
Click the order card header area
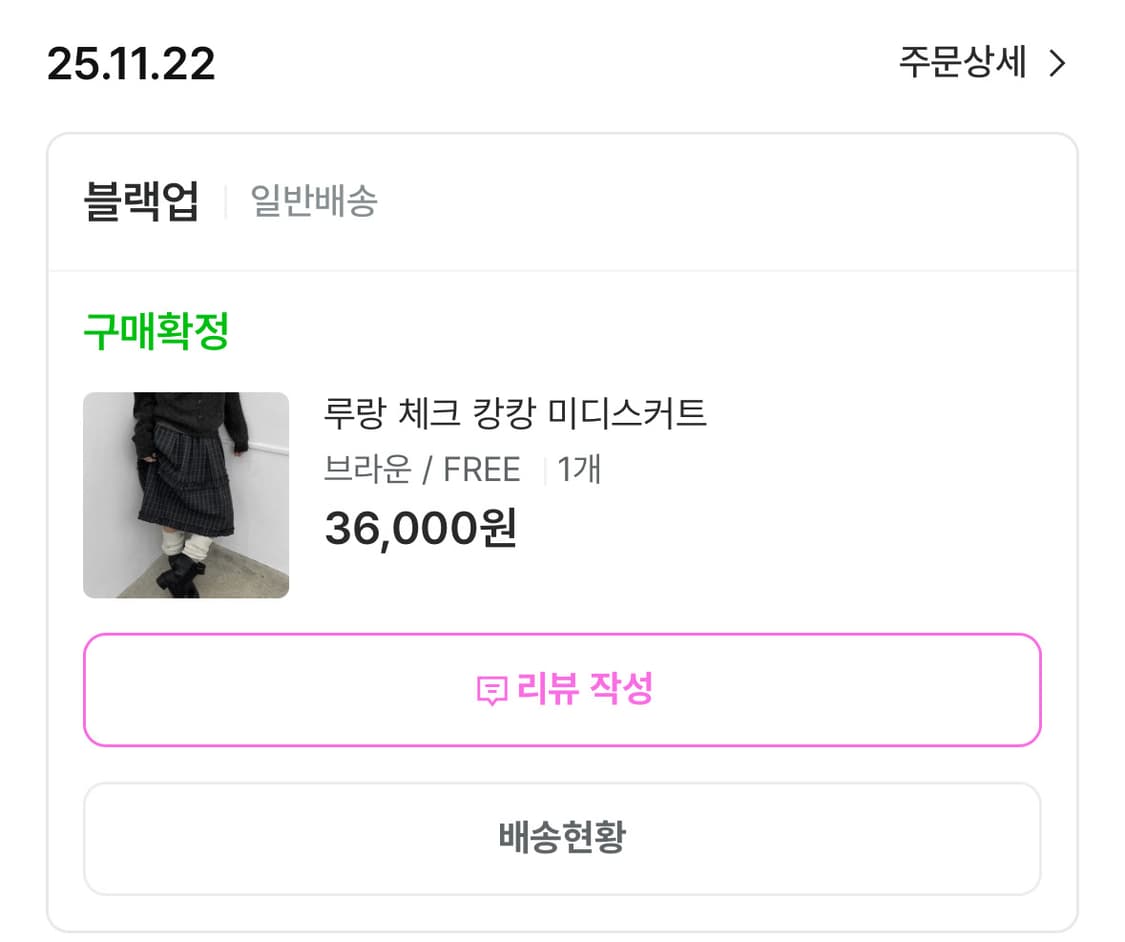[x=562, y=199]
